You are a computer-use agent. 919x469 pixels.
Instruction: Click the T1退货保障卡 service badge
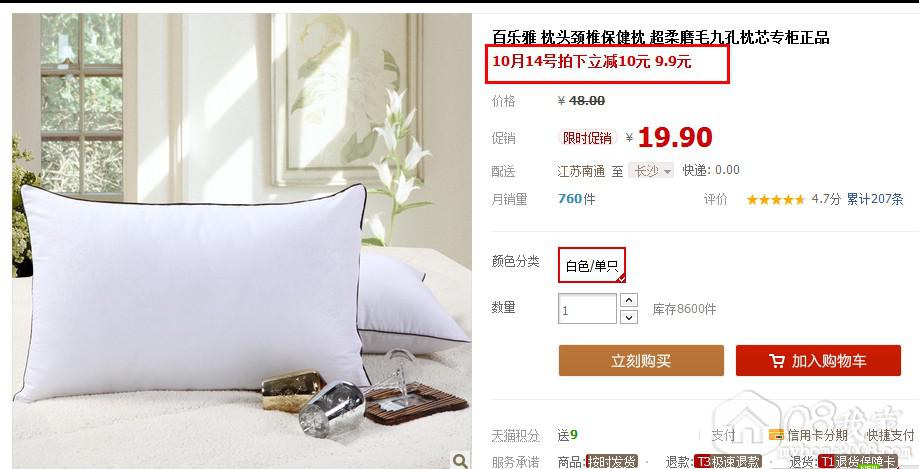857,461
